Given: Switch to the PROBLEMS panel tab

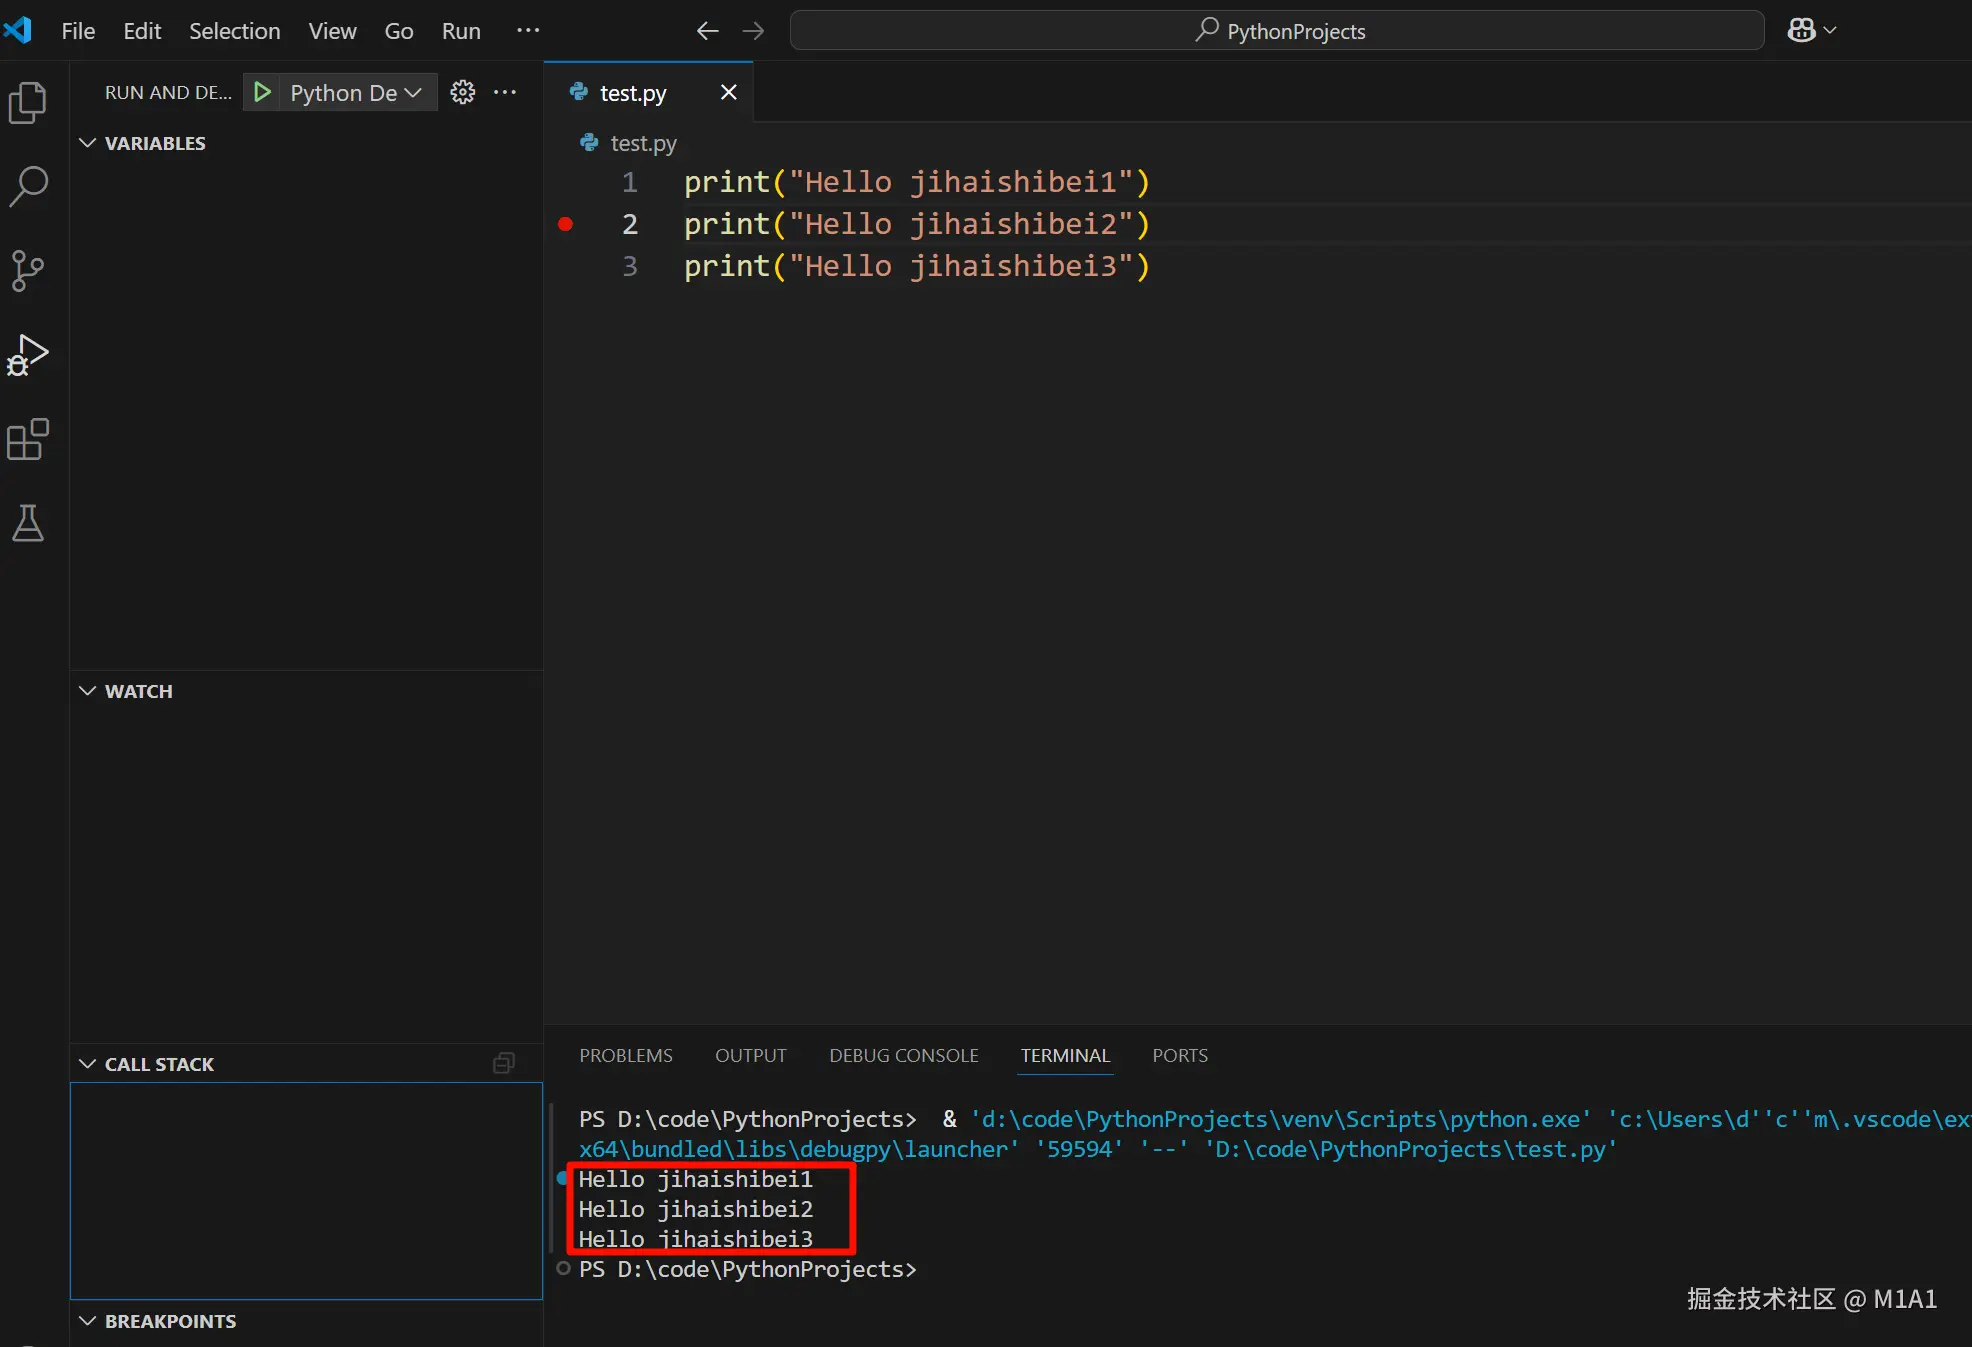Looking at the screenshot, I should 625,1056.
